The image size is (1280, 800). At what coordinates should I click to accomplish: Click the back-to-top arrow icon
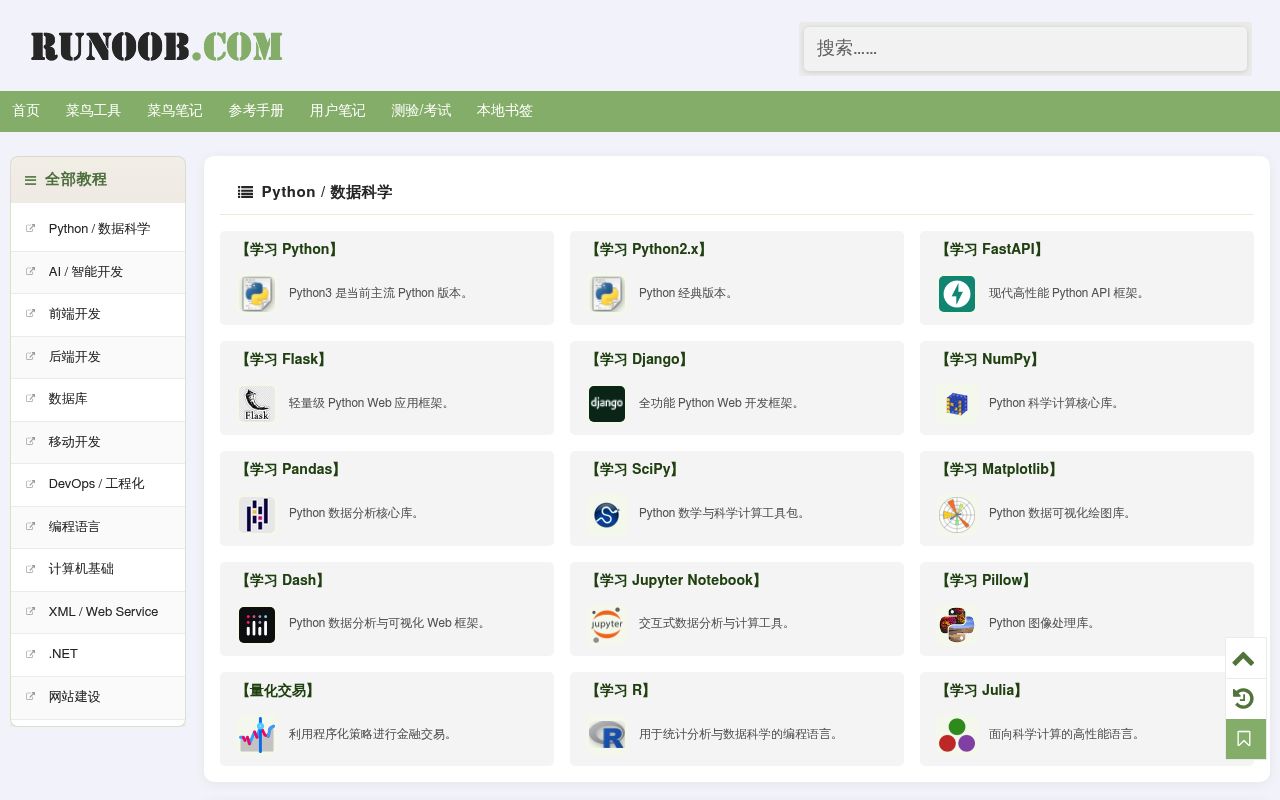pyautogui.click(x=1245, y=658)
